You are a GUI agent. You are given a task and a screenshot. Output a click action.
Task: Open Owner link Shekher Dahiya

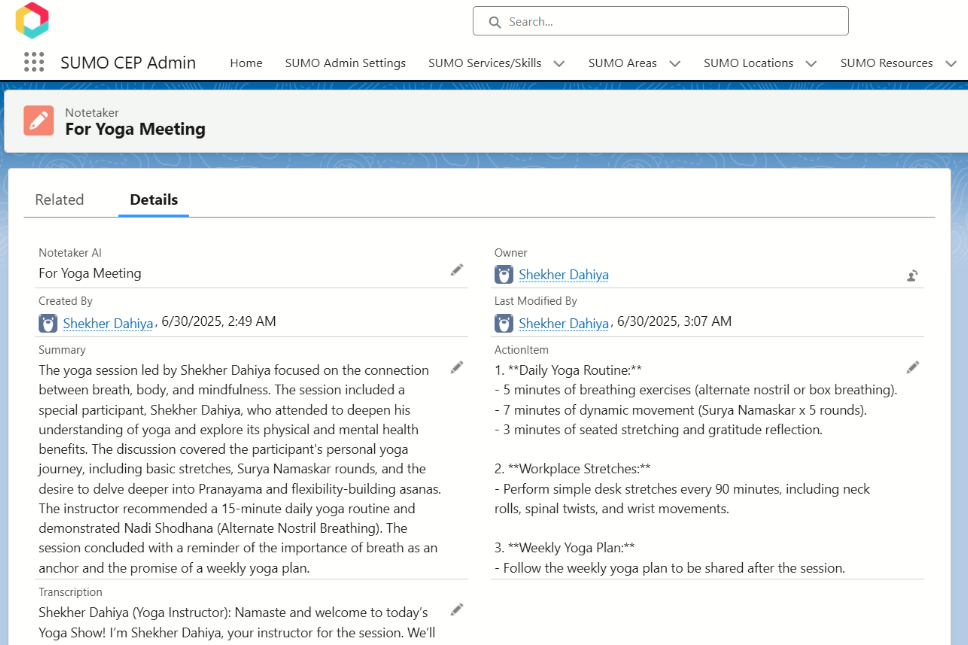(564, 275)
